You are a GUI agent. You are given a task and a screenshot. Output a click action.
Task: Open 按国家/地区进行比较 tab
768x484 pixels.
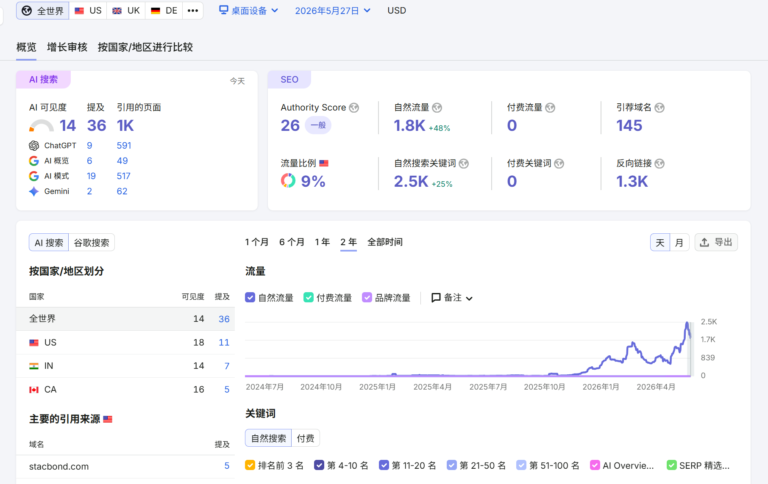click(145, 47)
